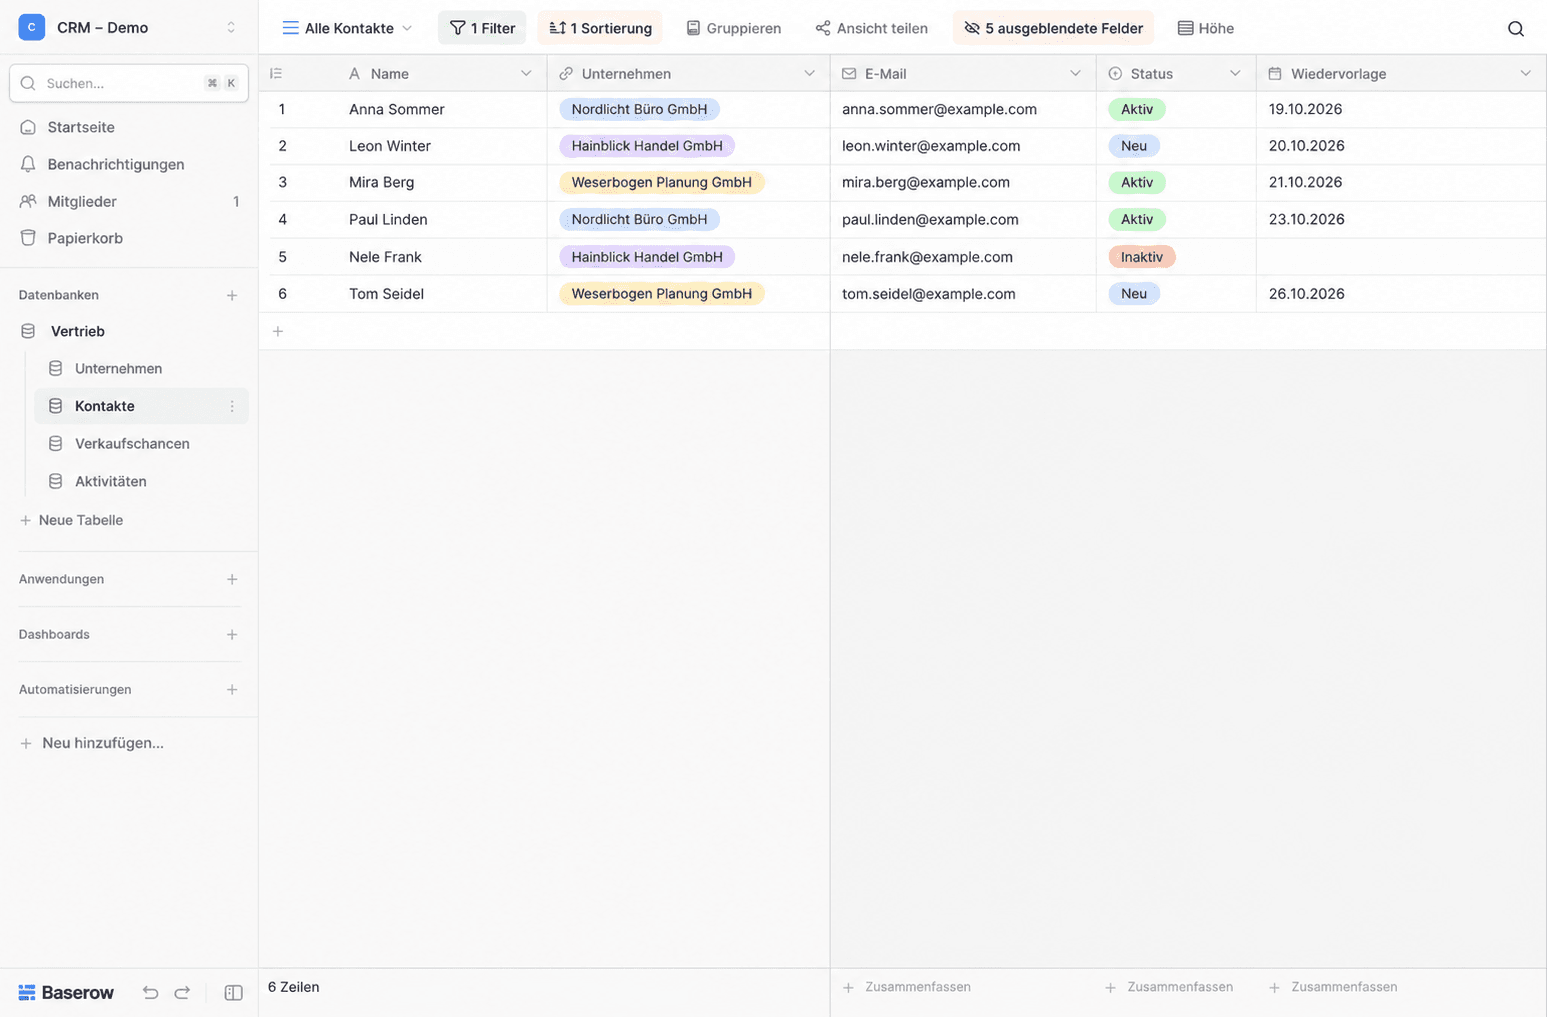Expand the Status column header dropdown arrow
Screen dimensions: 1547x1017
point(1235,73)
